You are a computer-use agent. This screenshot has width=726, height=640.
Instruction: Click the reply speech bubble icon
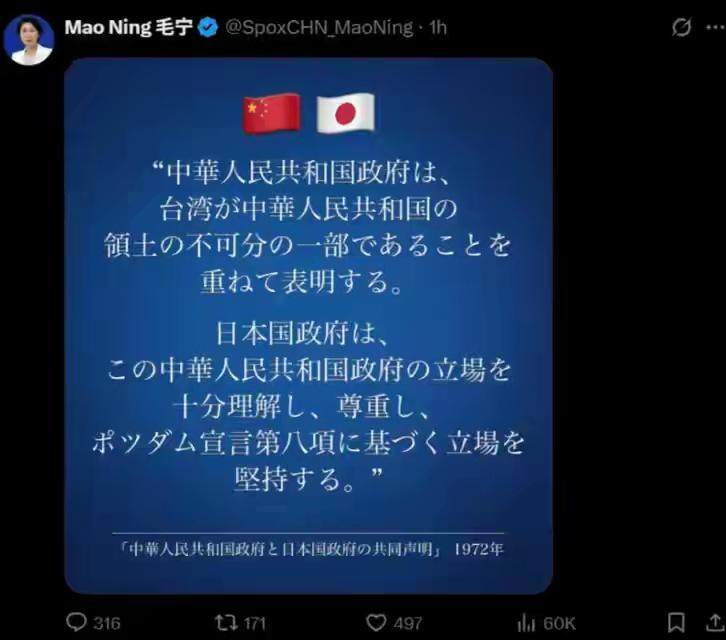pos(76,622)
